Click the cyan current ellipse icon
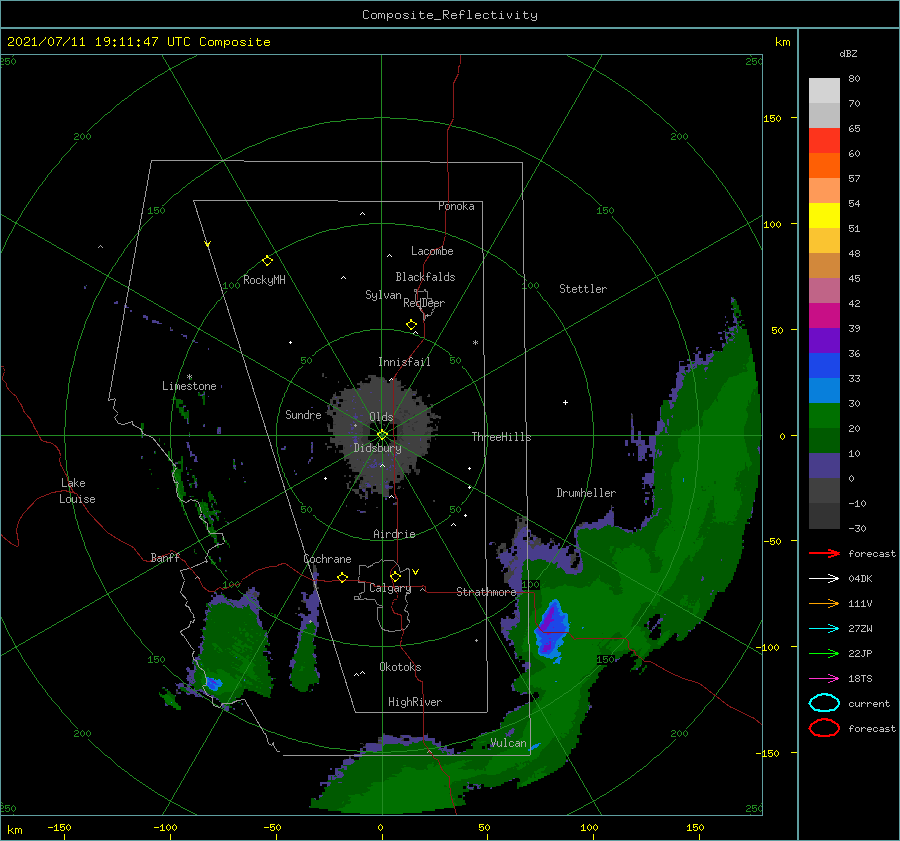Viewport: 900px width, 841px height. coord(824,703)
